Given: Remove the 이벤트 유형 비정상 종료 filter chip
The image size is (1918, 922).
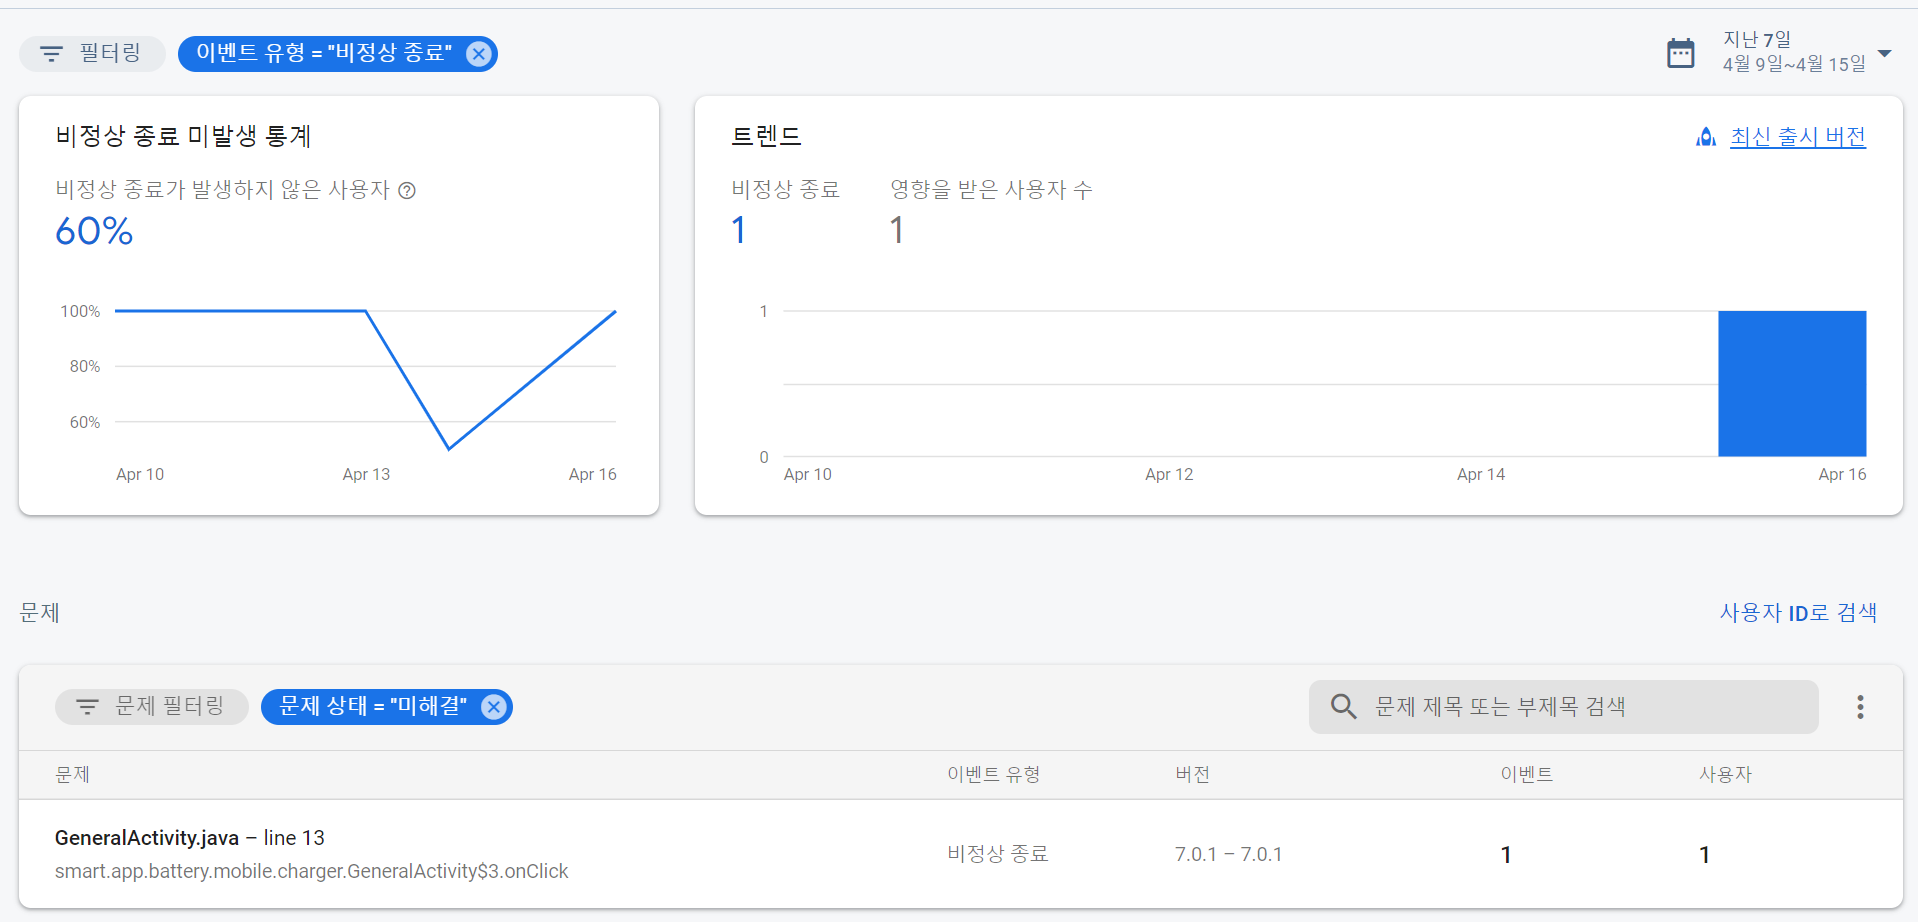Looking at the screenshot, I should [479, 54].
